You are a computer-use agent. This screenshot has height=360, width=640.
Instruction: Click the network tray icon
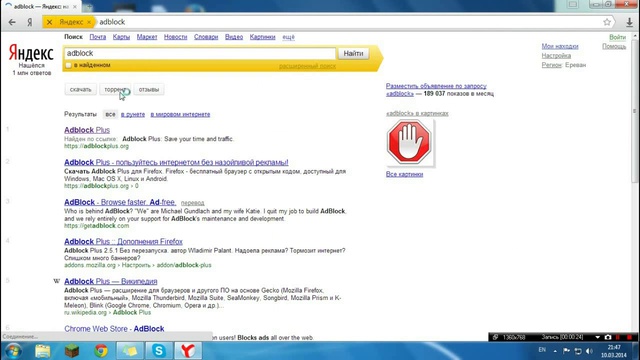point(578,351)
